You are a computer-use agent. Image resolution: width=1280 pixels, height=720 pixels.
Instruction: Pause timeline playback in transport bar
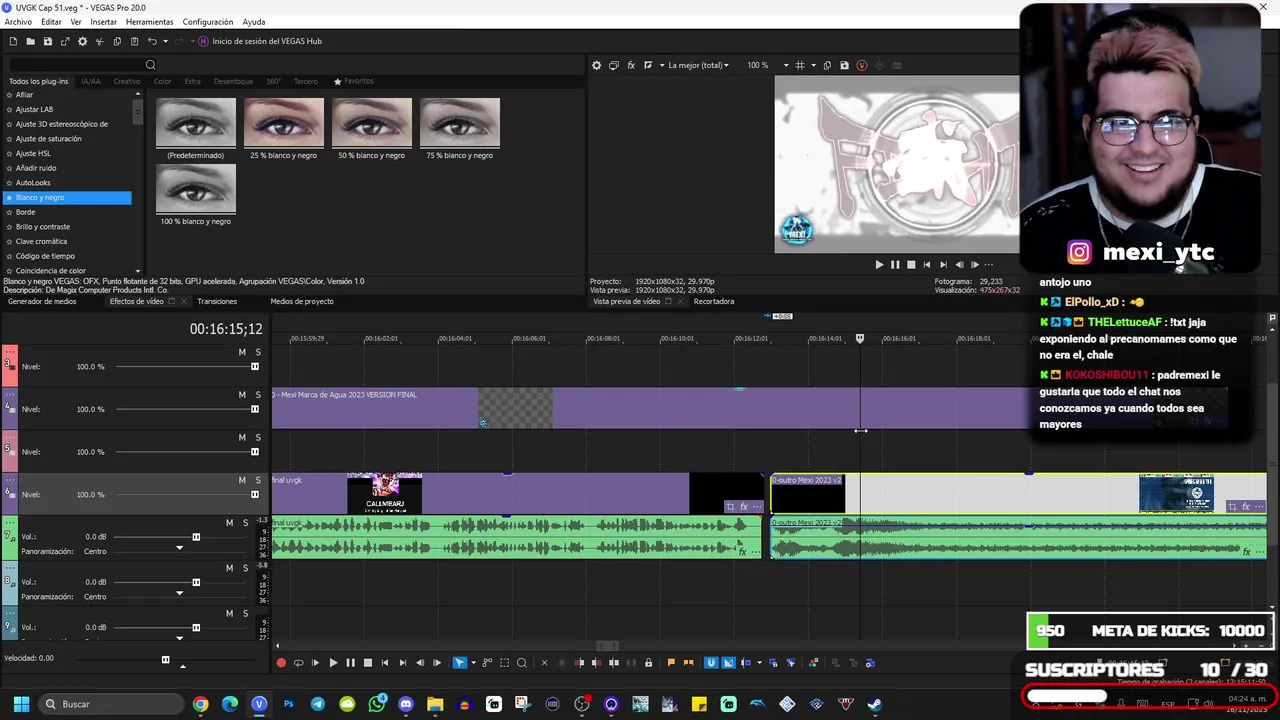(350, 662)
